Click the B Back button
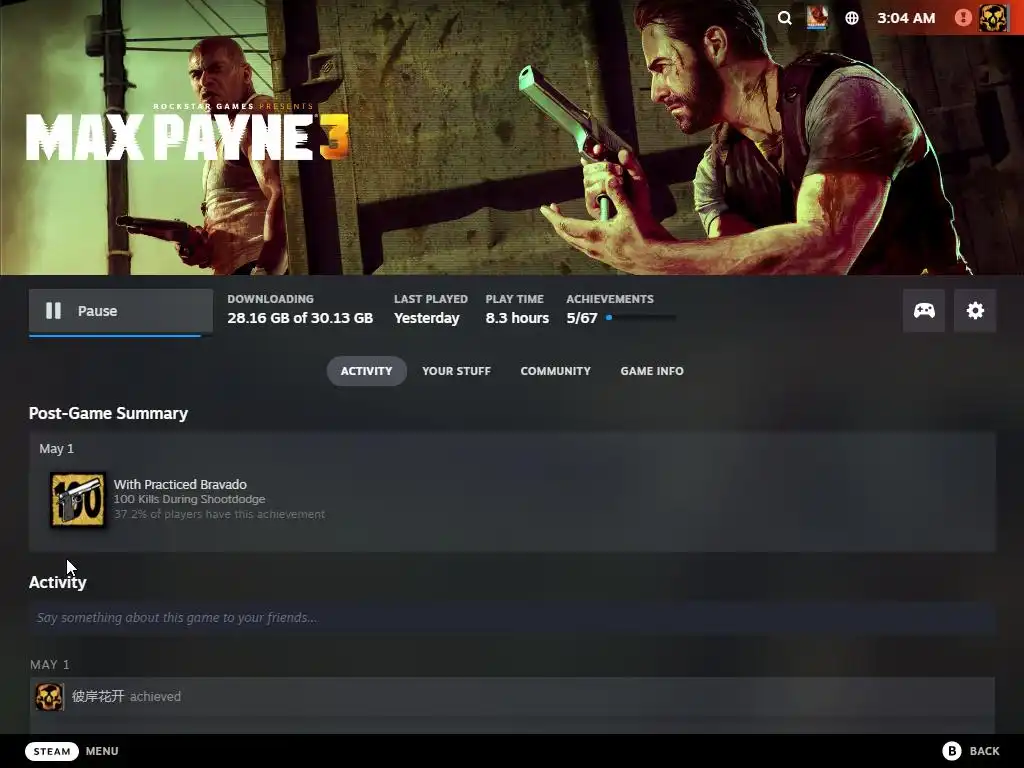The image size is (1024, 768). pyautogui.click(x=970, y=751)
